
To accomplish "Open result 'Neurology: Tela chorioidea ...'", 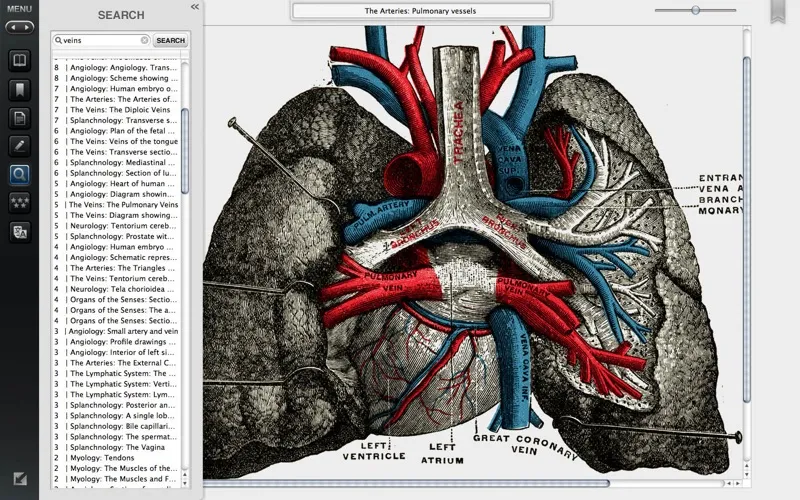I will tap(116, 289).
